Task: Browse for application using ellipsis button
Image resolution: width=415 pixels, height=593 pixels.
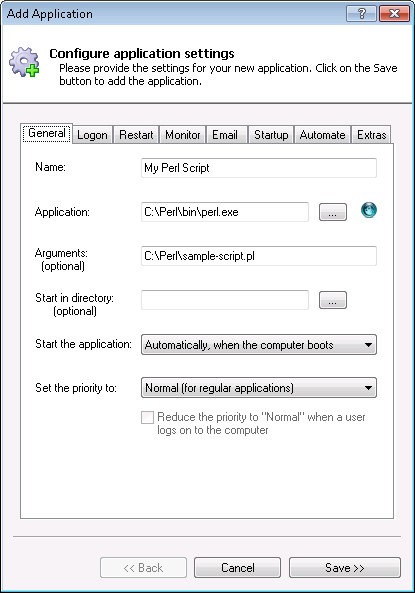Action: 333,212
